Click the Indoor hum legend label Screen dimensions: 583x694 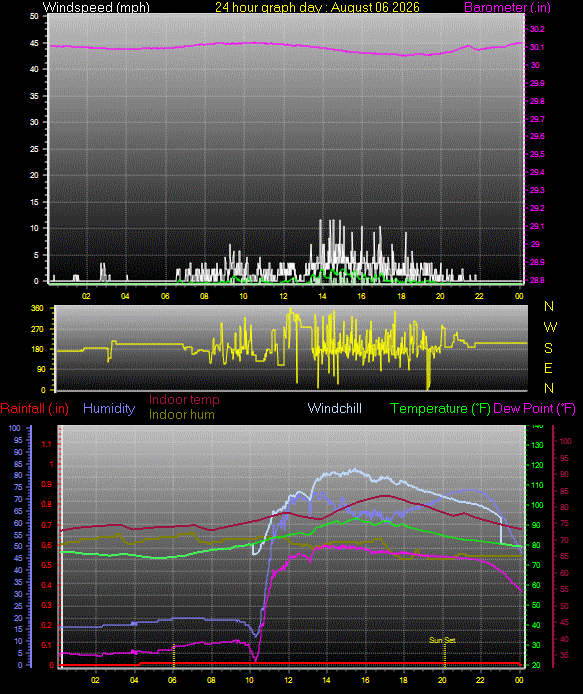pos(181,414)
